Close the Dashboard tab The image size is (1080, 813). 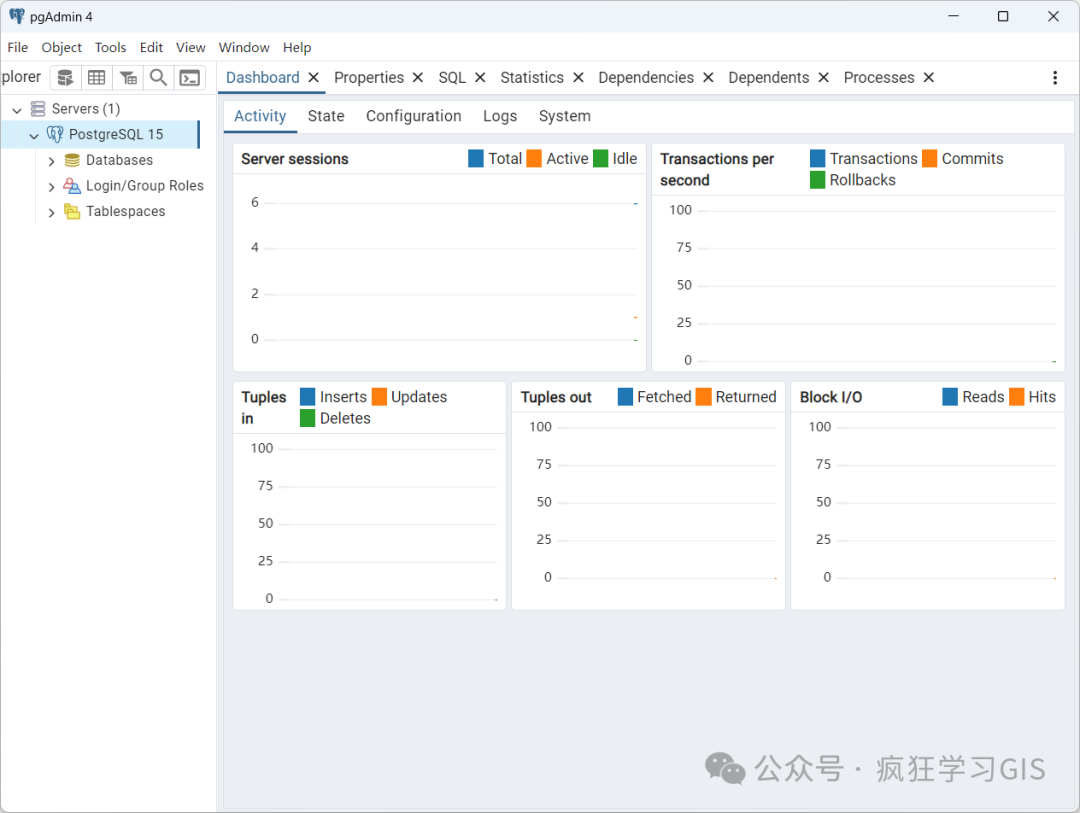coord(313,77)
